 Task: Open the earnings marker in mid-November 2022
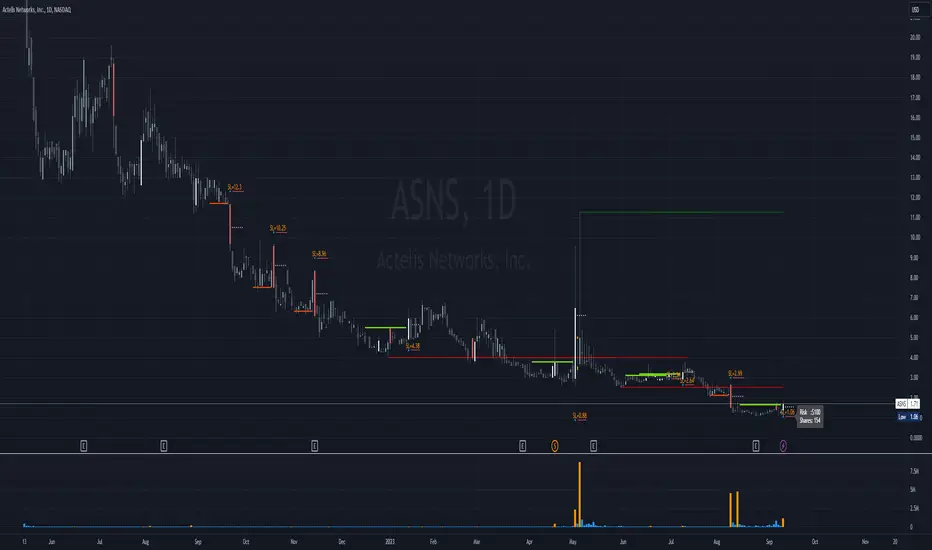(315, 445)
